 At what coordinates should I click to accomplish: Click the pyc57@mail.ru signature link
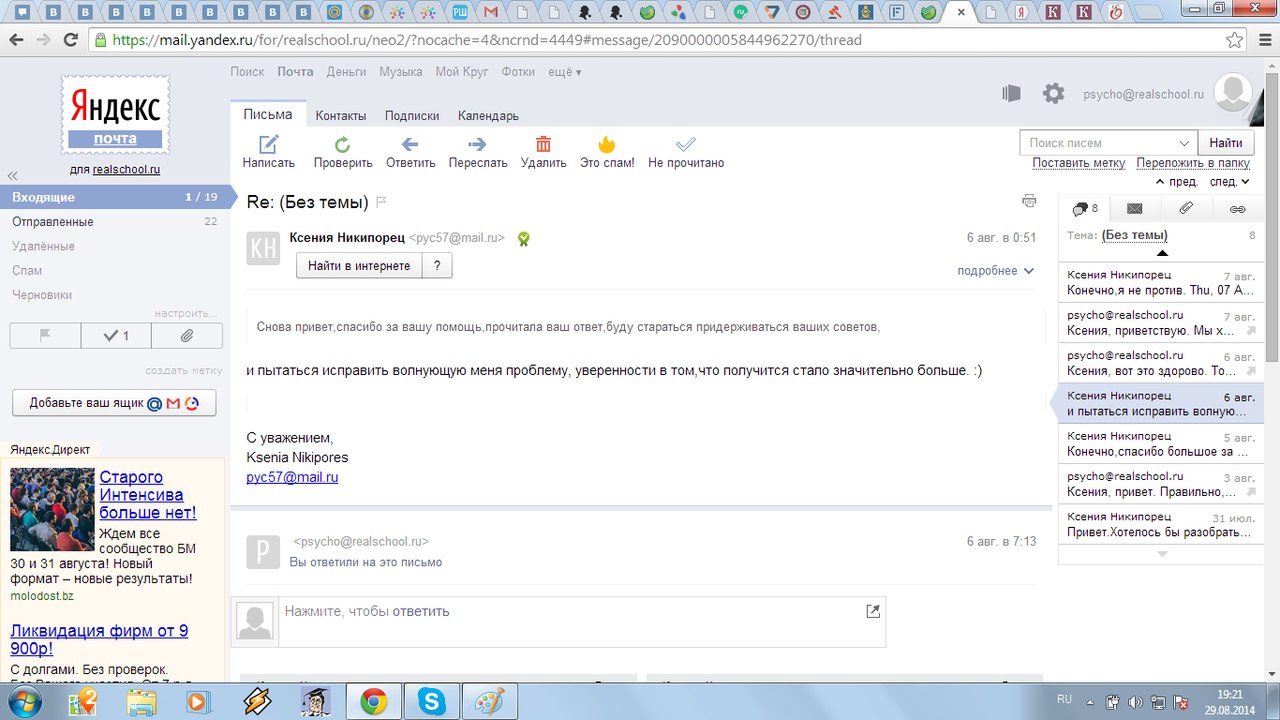[292, 478]
